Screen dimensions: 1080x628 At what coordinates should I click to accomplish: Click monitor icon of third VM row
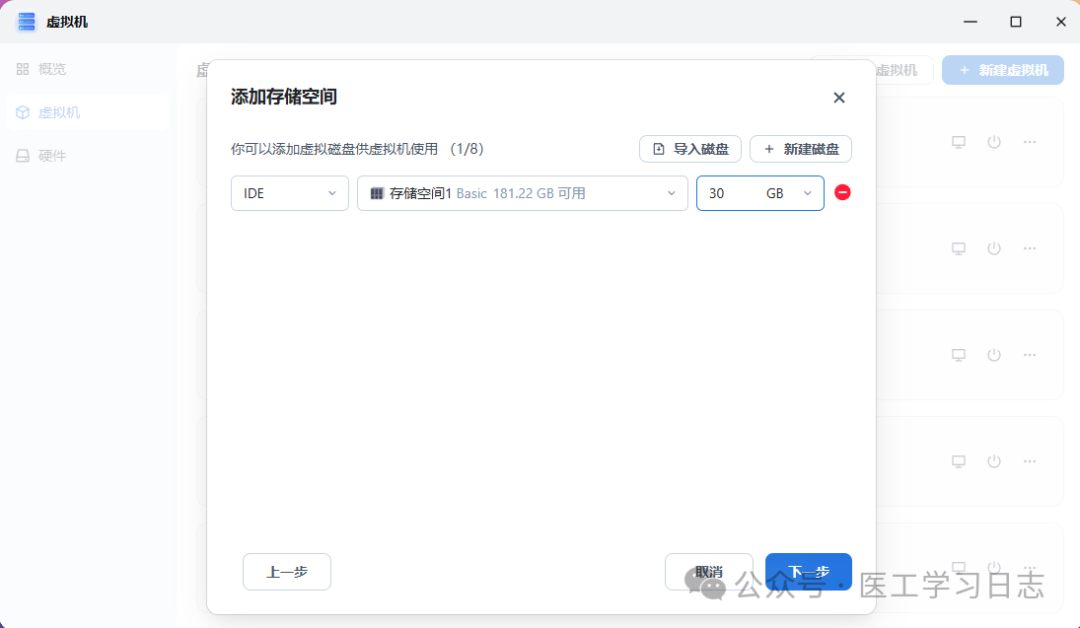(958, 355)
